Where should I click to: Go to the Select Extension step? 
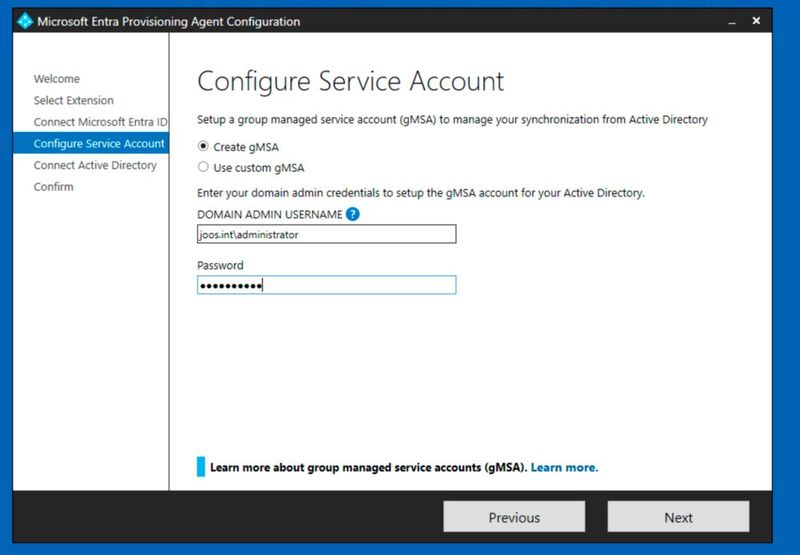pos(73,100)
